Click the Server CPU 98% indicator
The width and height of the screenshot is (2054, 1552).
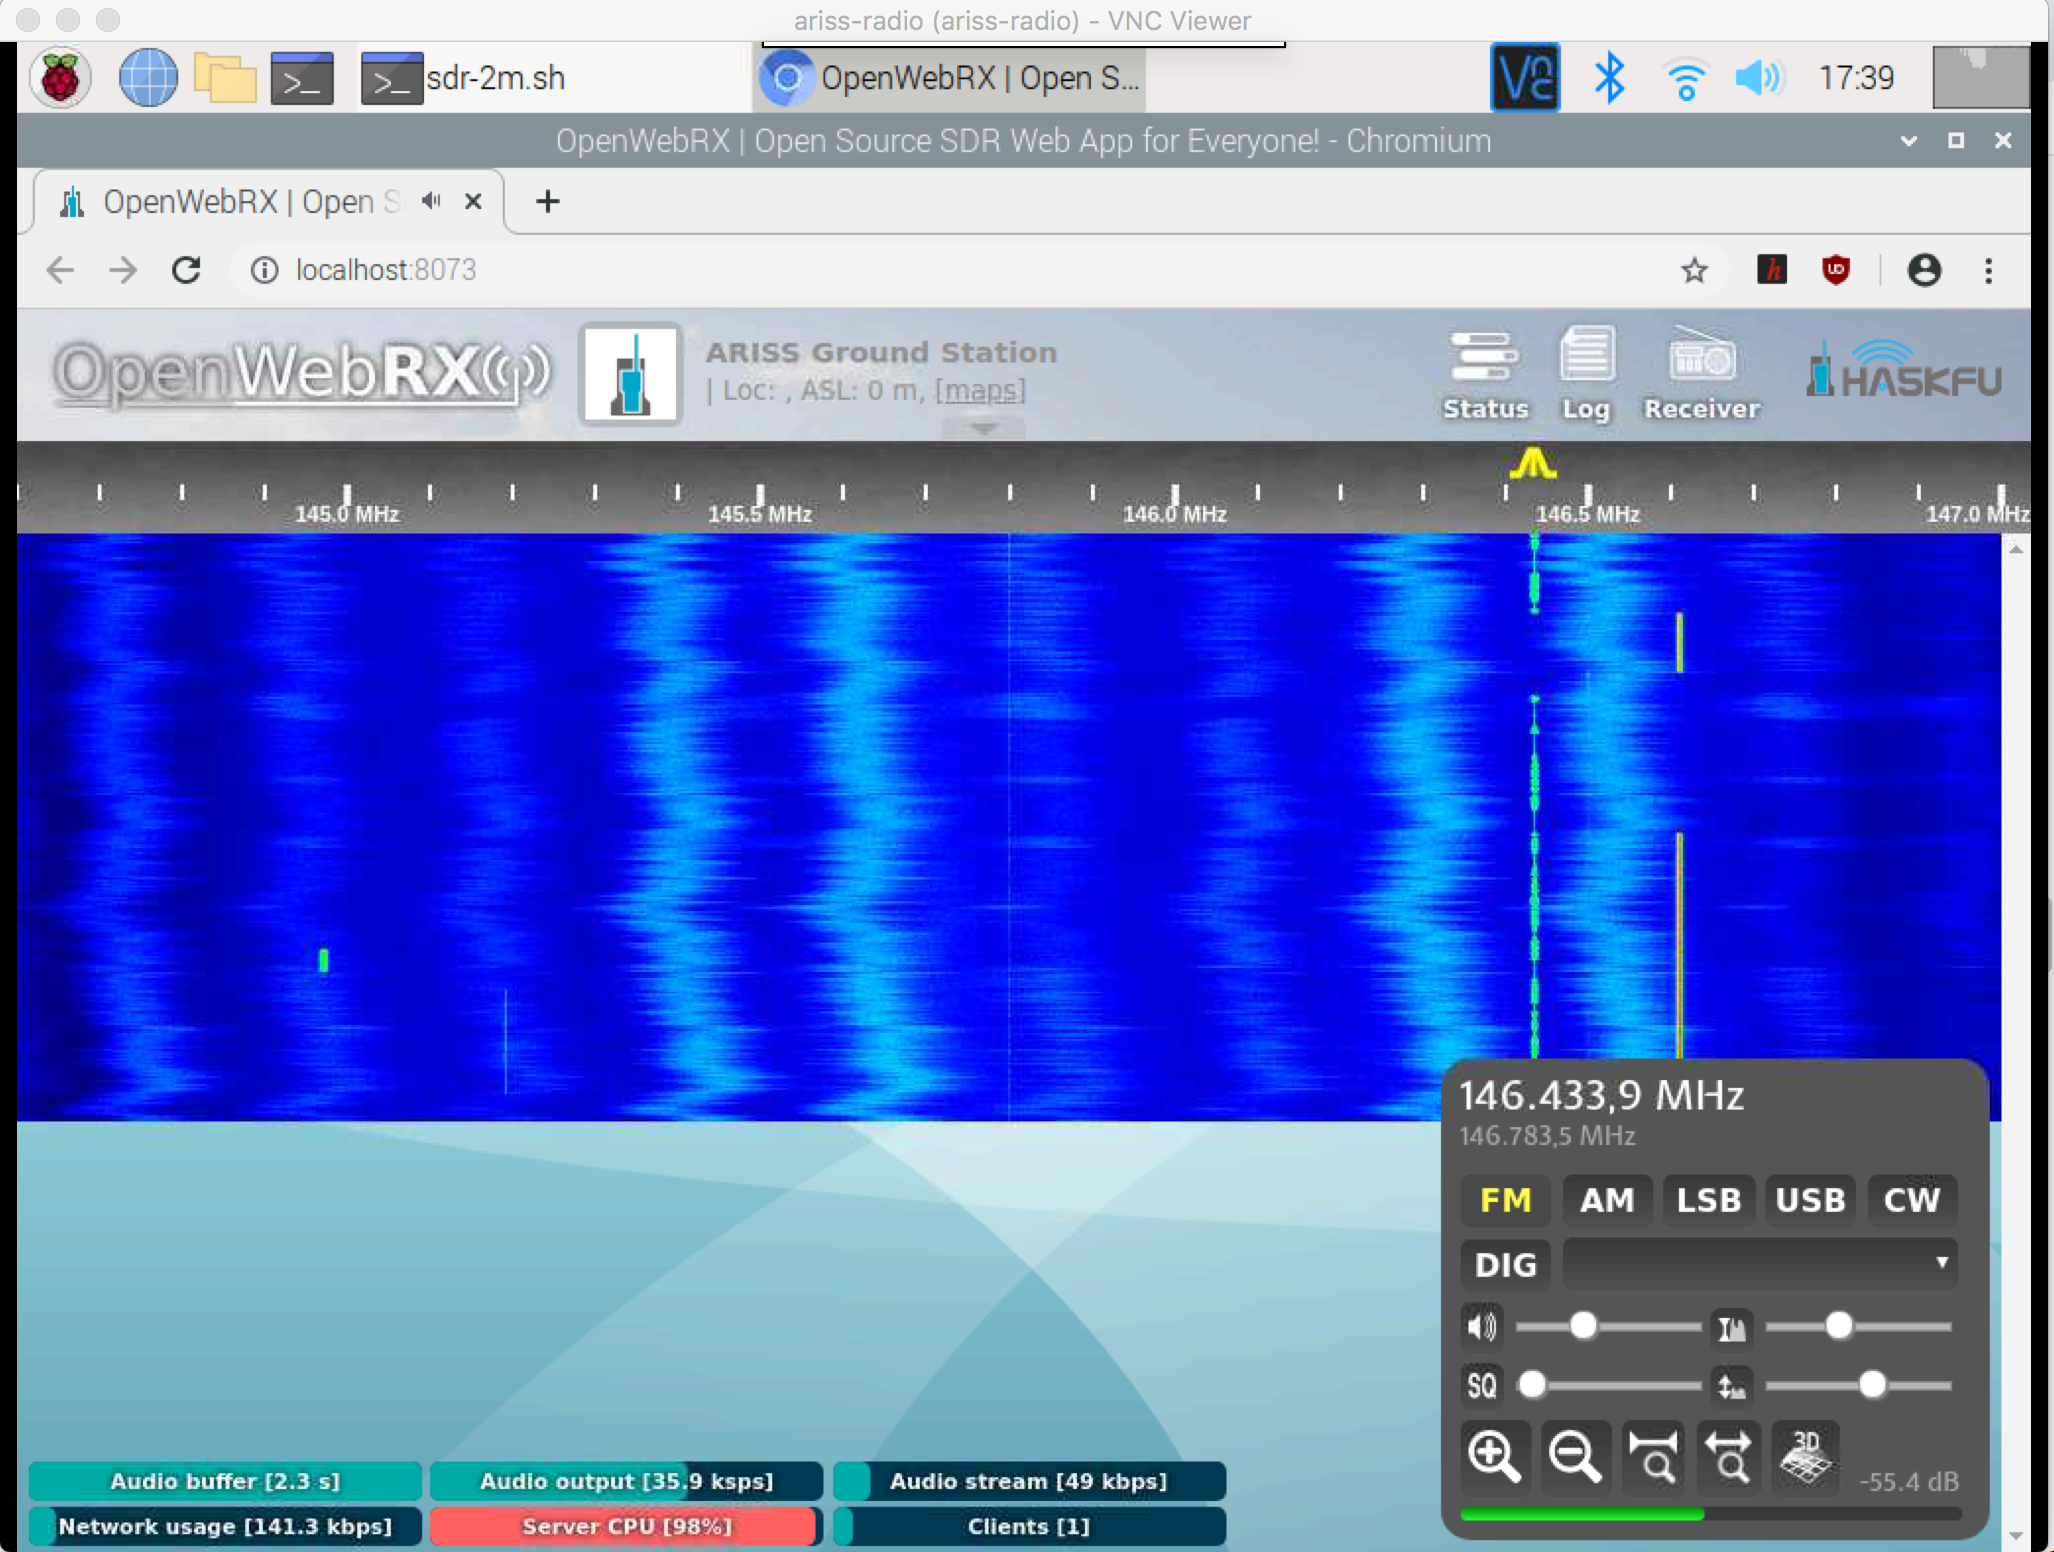626,1527
